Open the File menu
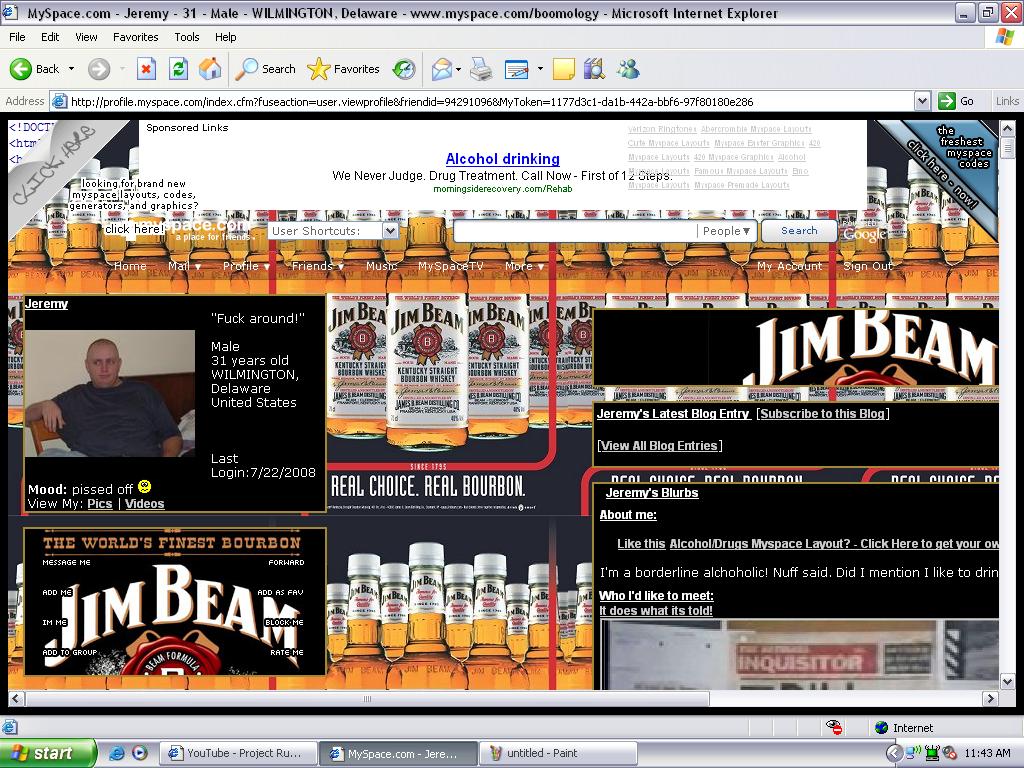Image resolution: width=1024 pixels, height=768 pixels. tap(17, 37)
